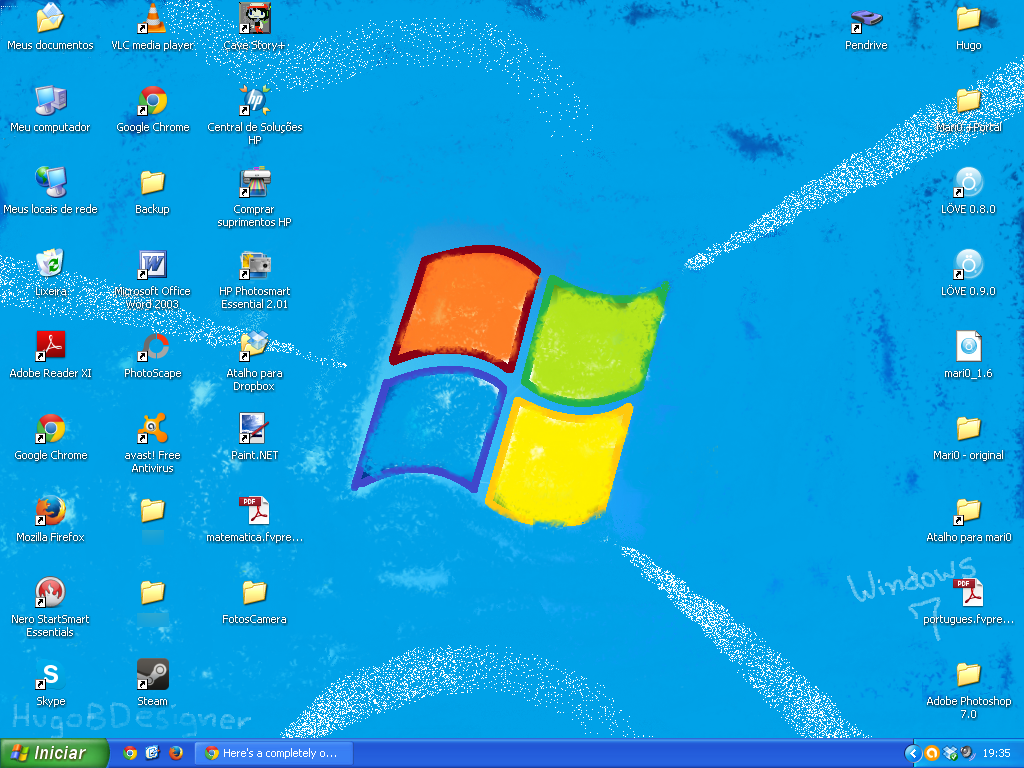Select the Cave Story+ game shortcut
The height and width of the screenshot is (768, 1024).
pyautogui.click(x=254, y=19)
